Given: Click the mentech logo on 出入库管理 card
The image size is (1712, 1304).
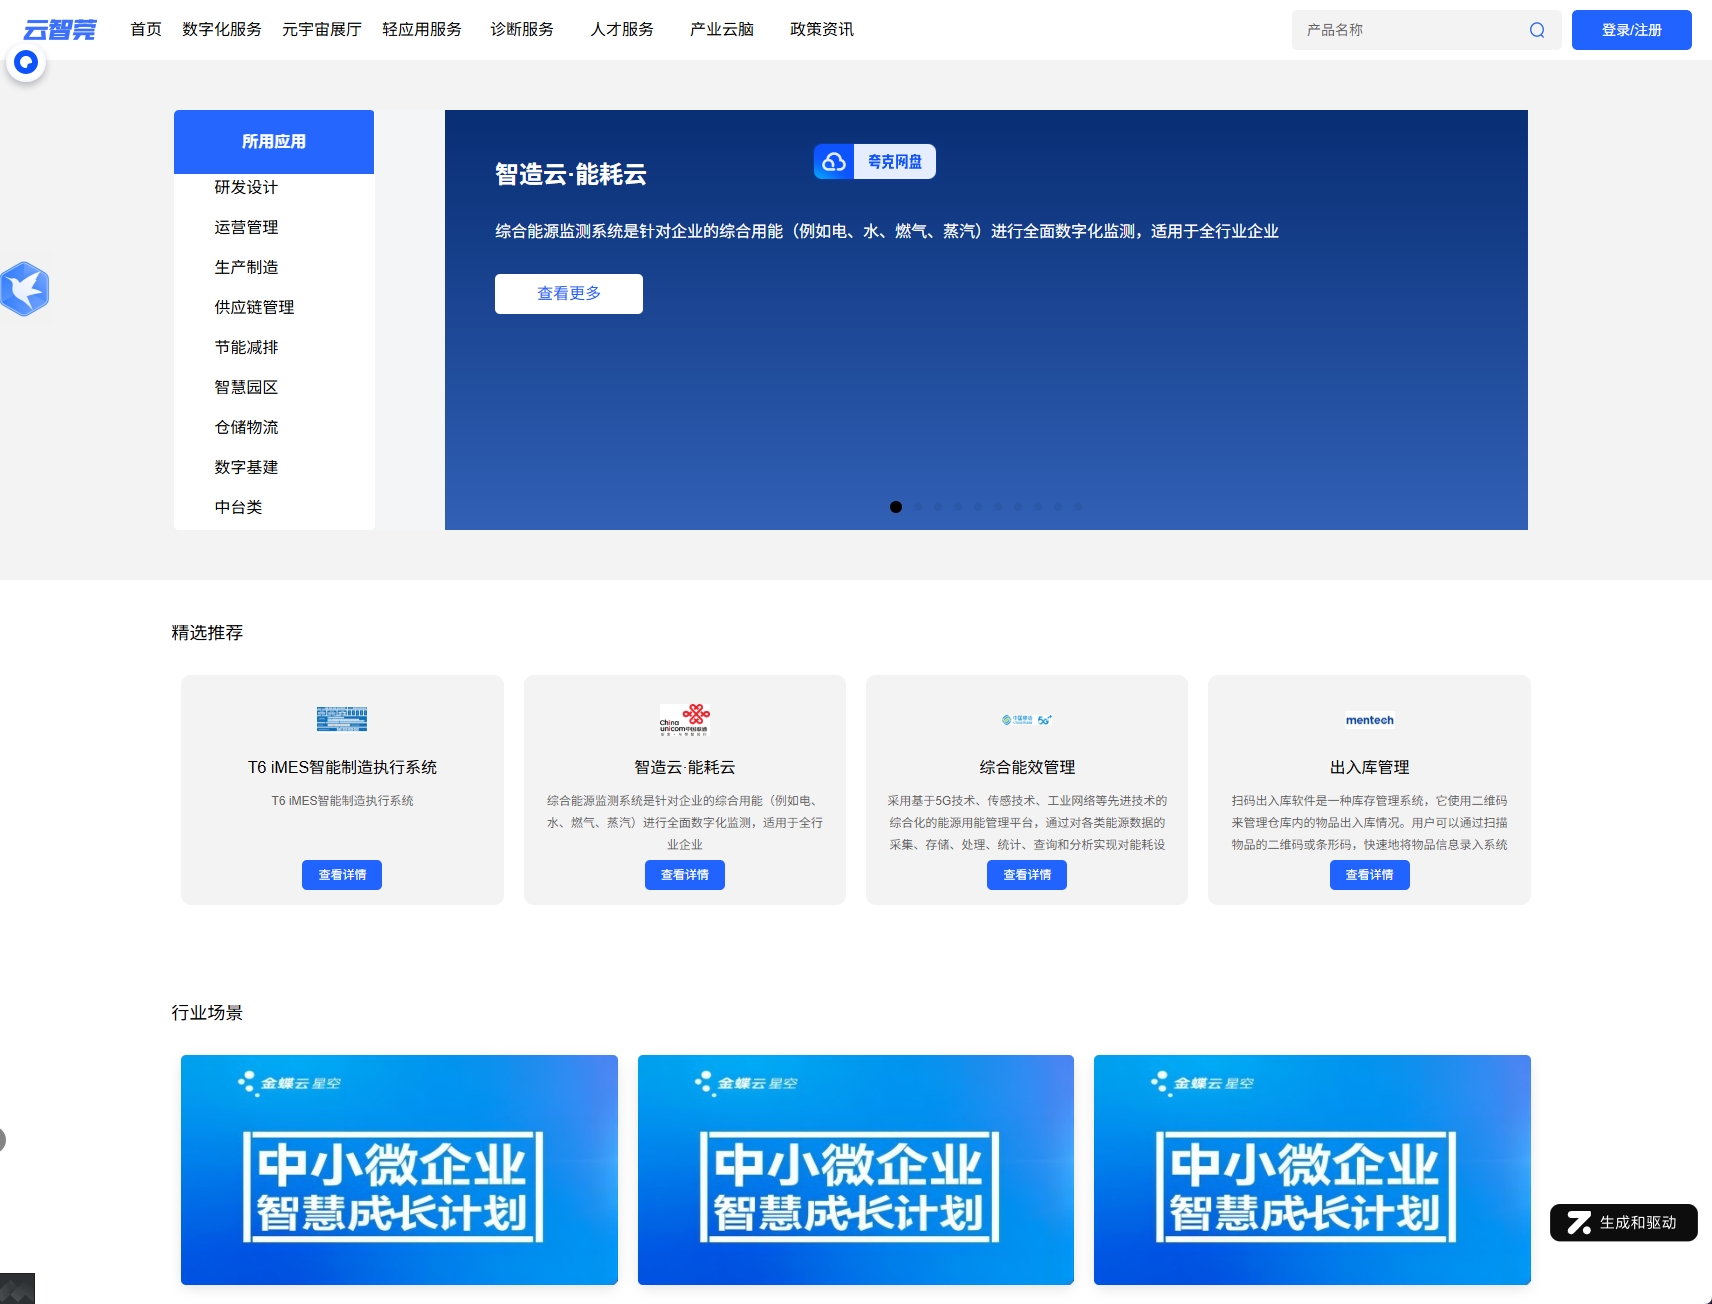Looking at the screenshot, I should click(1369, 720).
